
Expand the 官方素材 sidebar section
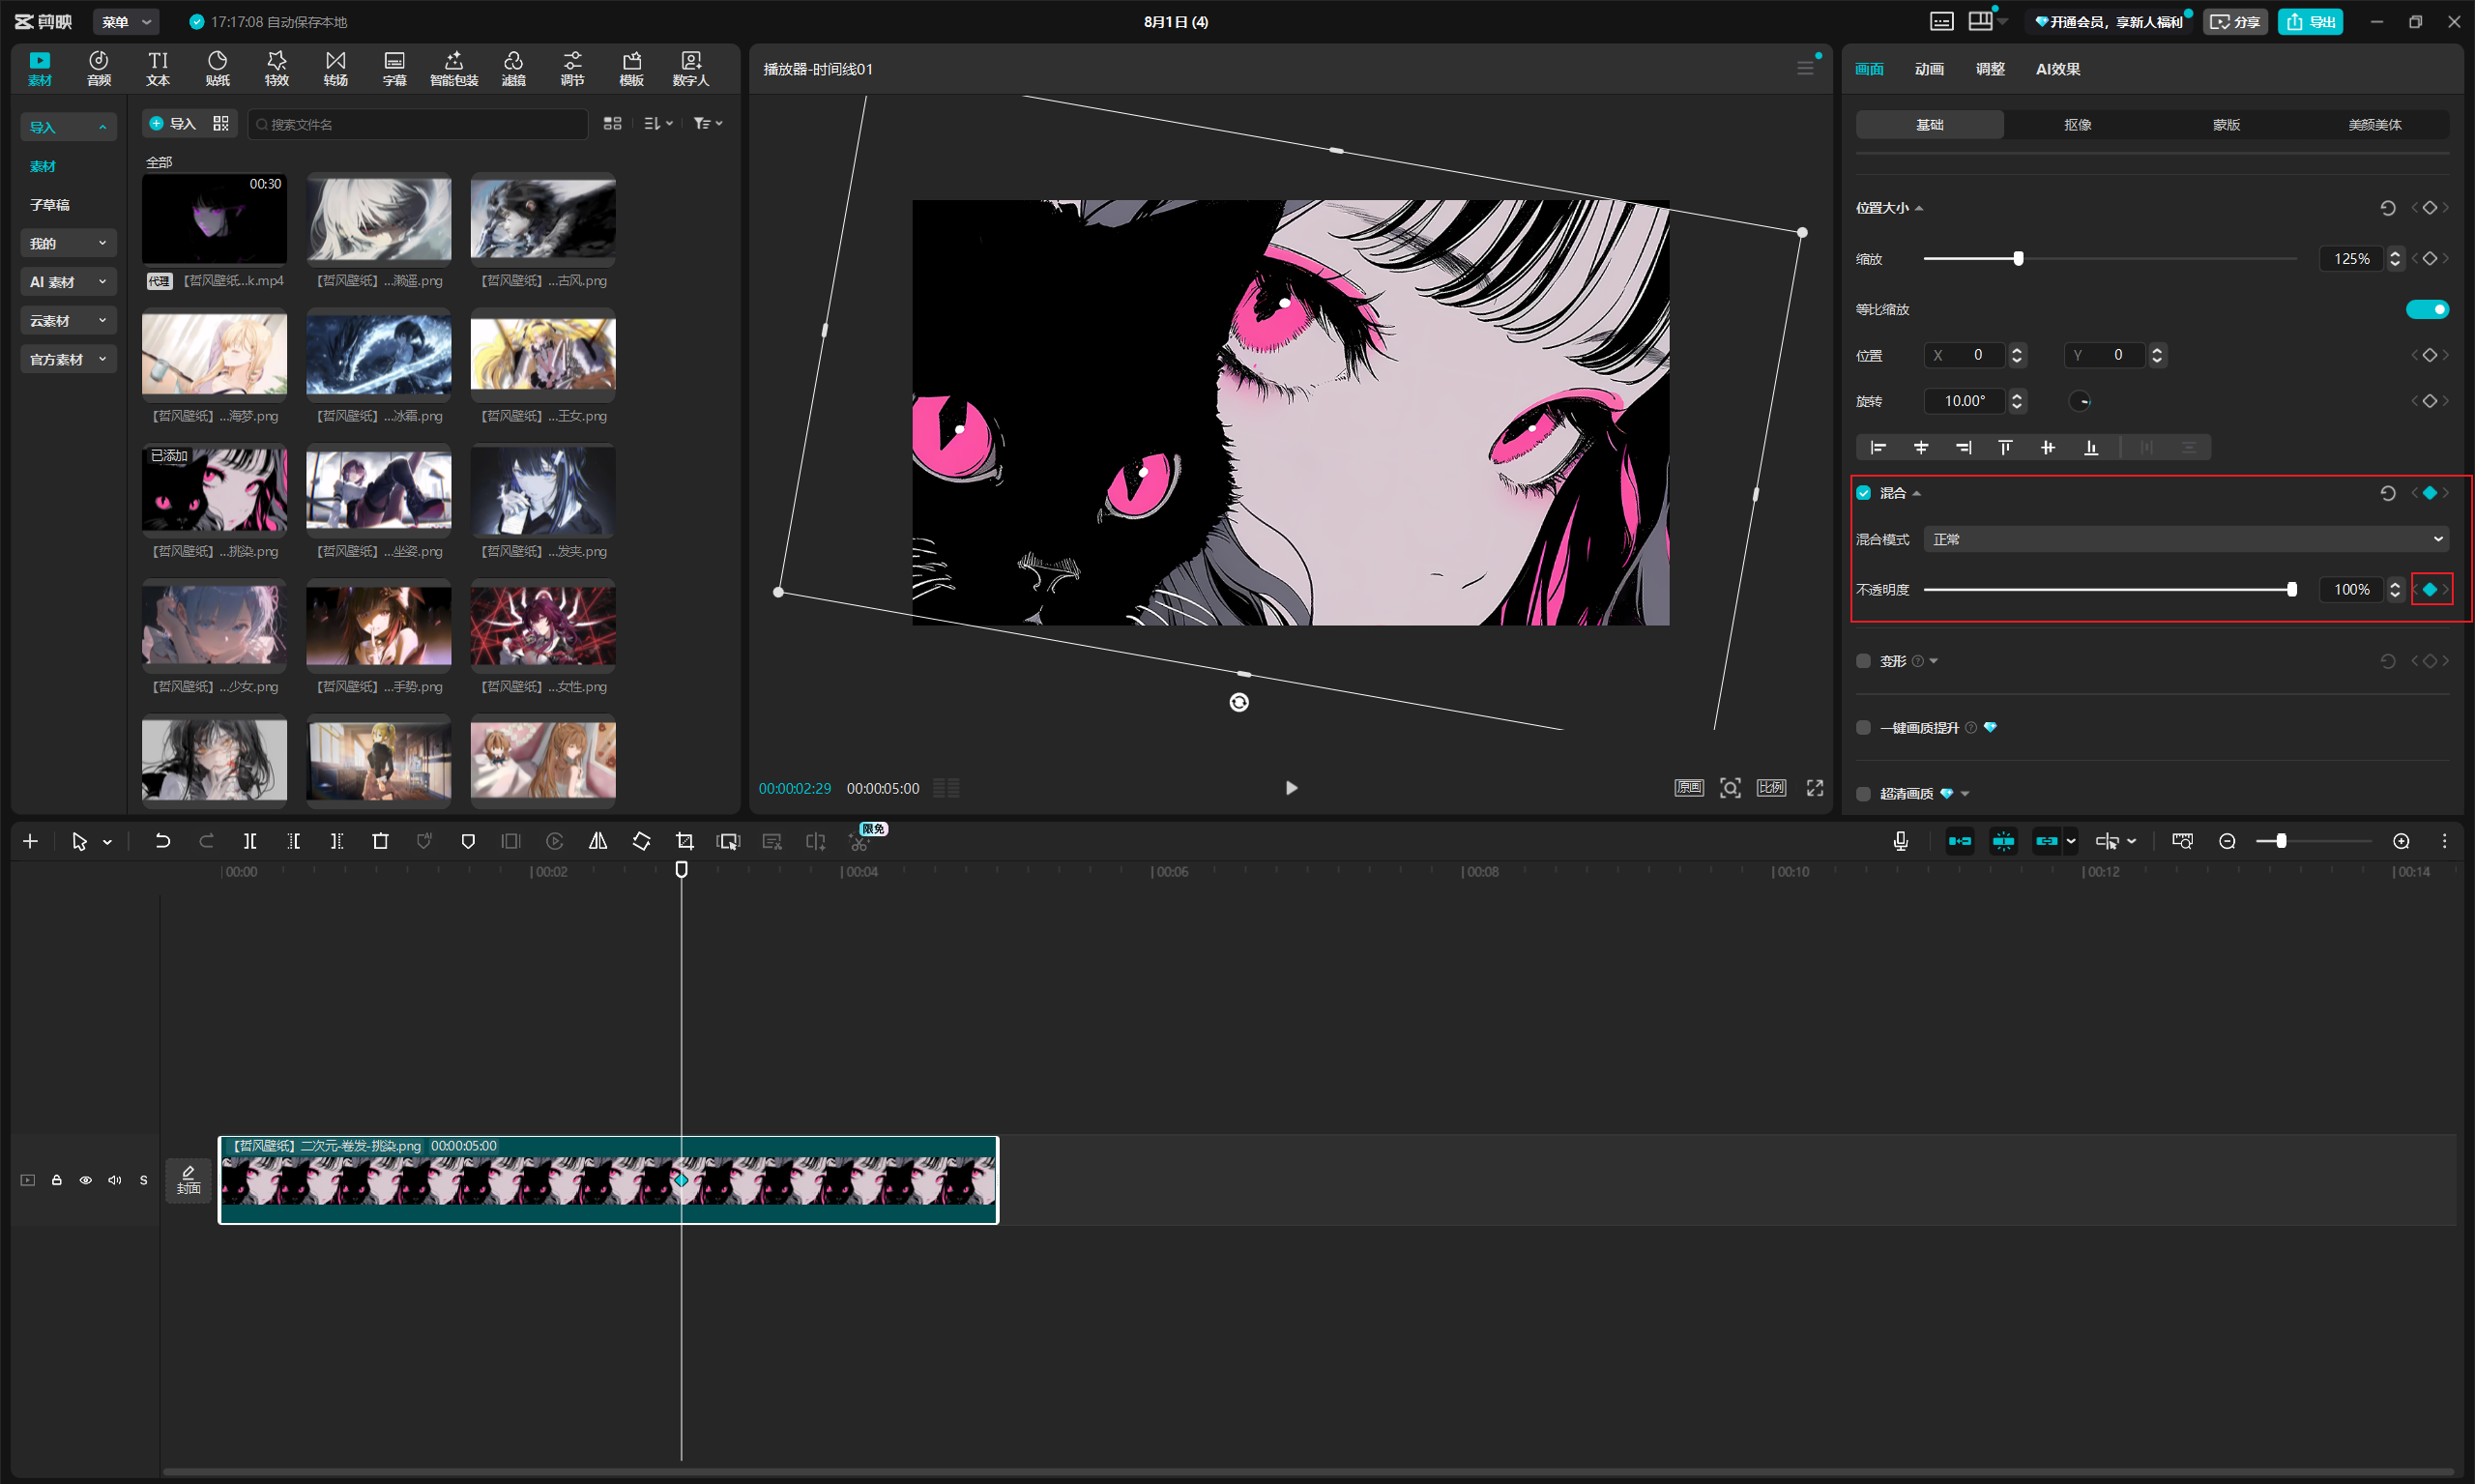pyautogui.click(x=68, y=359)
